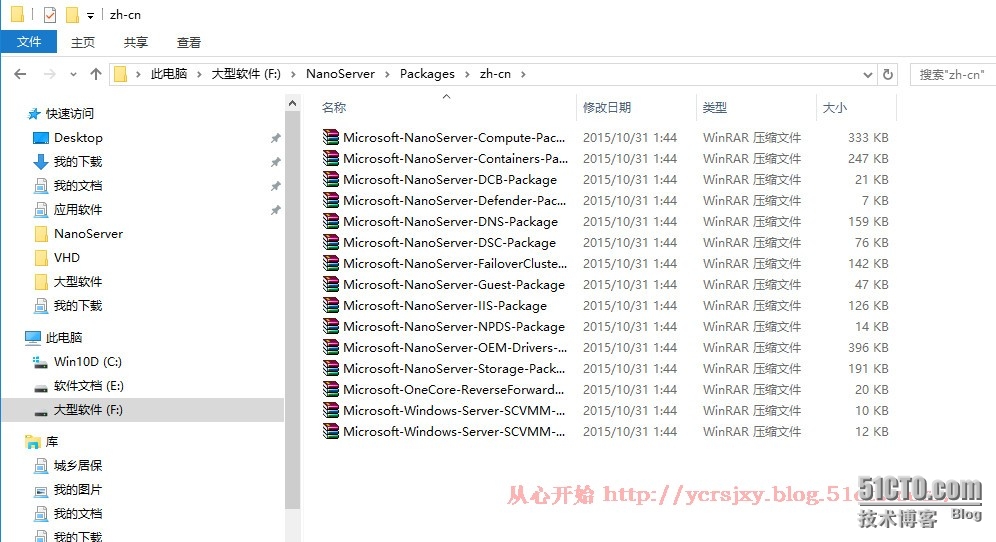Switch to the 主页 ribbon tab
Screen dimensions: 996x542
(x=83, y=43)
